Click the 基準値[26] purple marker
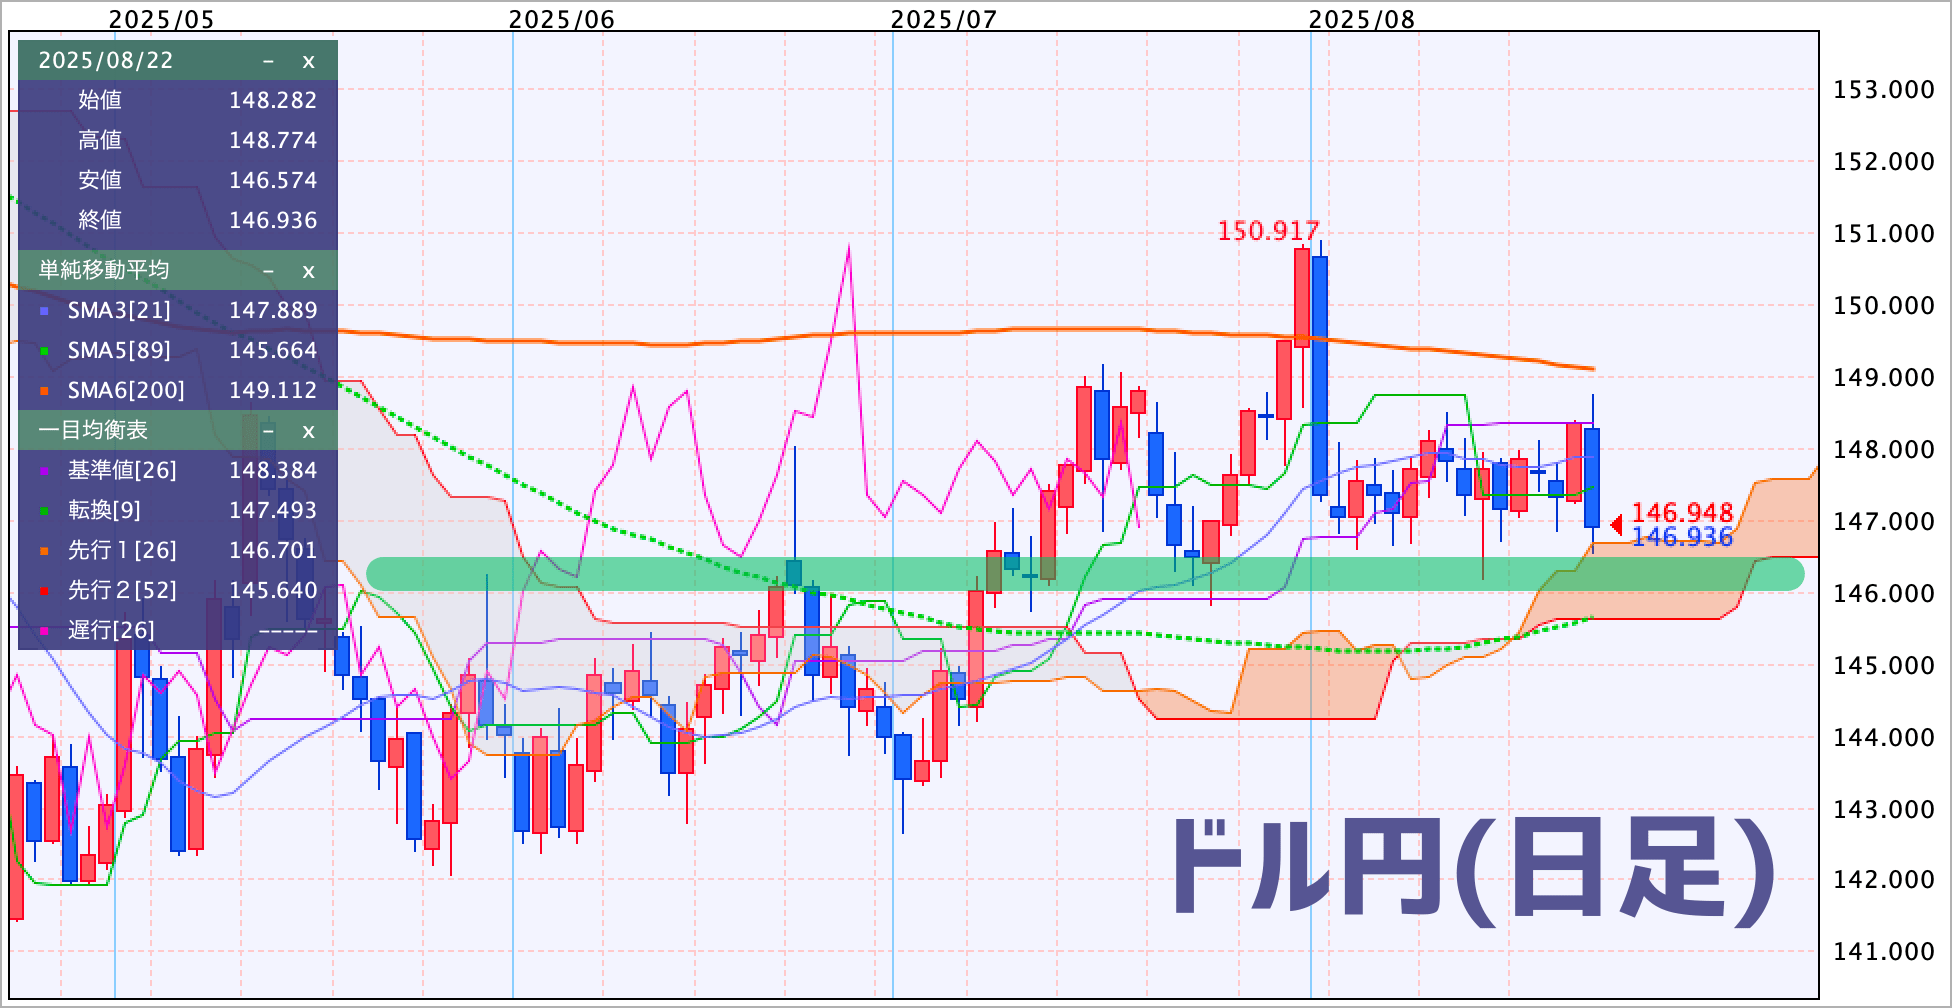Screen dimensions: 1952x1008 point(44,471)
